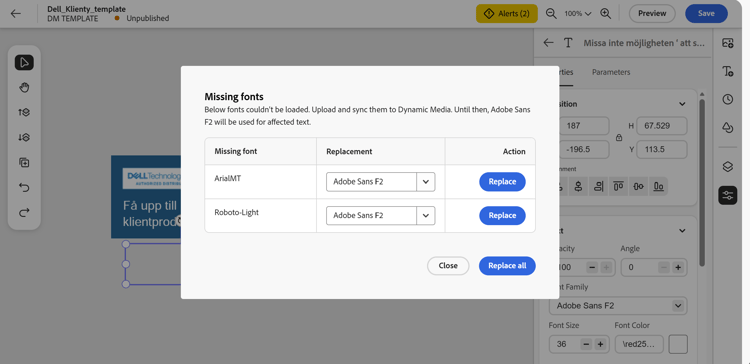Click the Preview button
This screenshot has height=364, width=750.
click(x=652, y=13)
